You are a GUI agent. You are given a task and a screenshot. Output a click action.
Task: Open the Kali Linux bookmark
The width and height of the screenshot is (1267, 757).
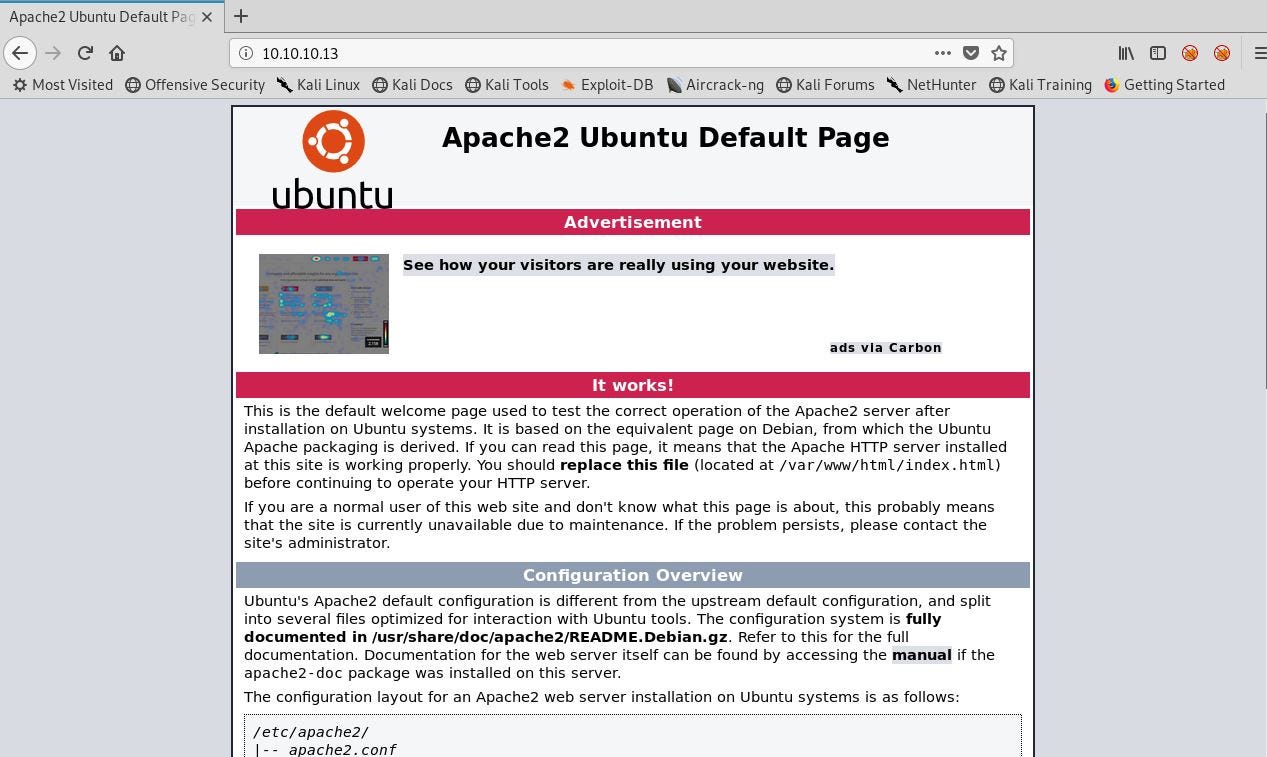pos(318,85)
